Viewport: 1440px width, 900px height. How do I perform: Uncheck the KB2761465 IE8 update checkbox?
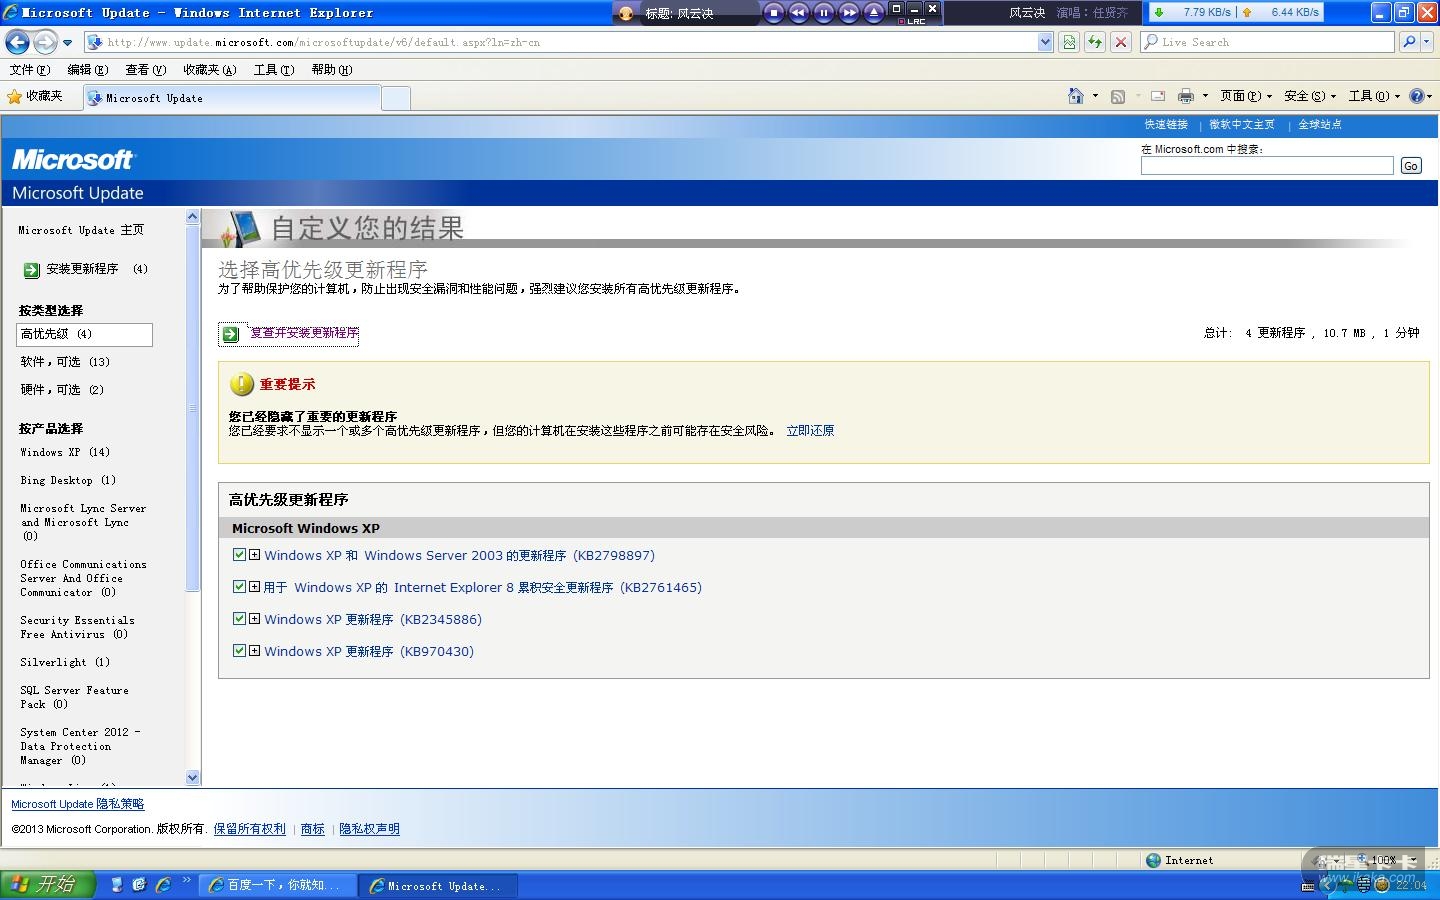239,587
